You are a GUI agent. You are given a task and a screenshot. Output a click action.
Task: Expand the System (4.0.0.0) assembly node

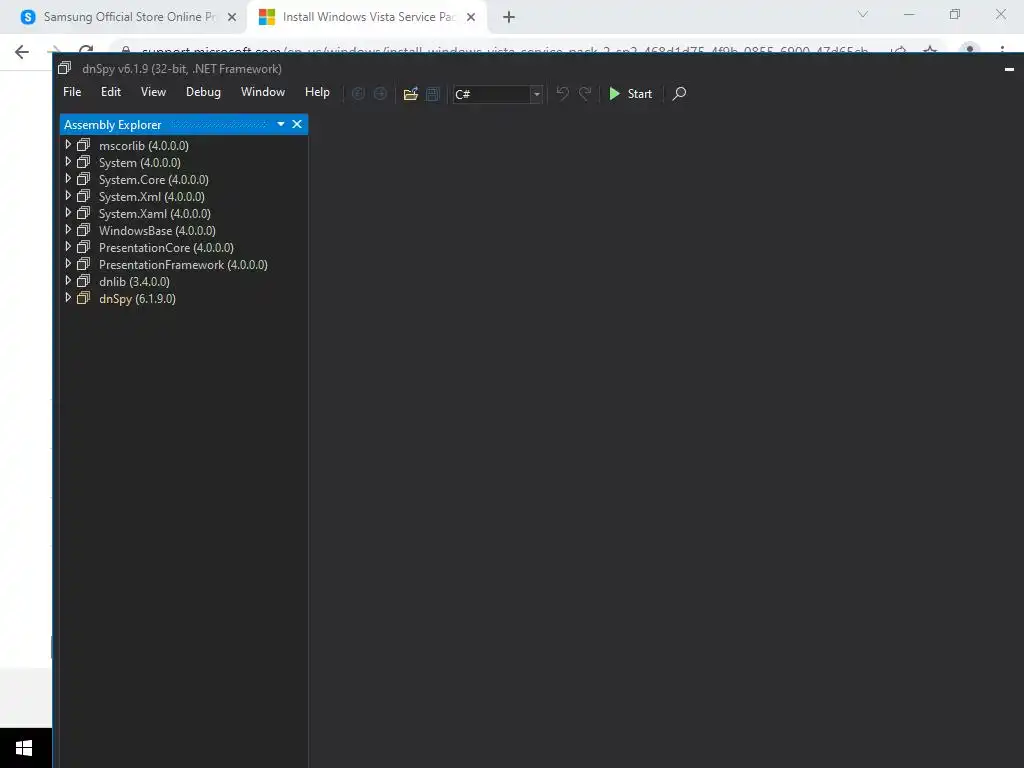68,161
